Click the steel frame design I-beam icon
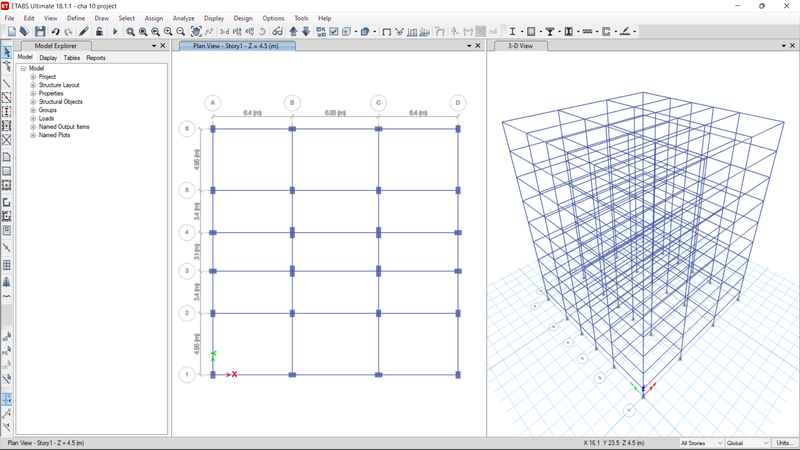Screen dimensions: 800x450 click(x=512, y=32)
